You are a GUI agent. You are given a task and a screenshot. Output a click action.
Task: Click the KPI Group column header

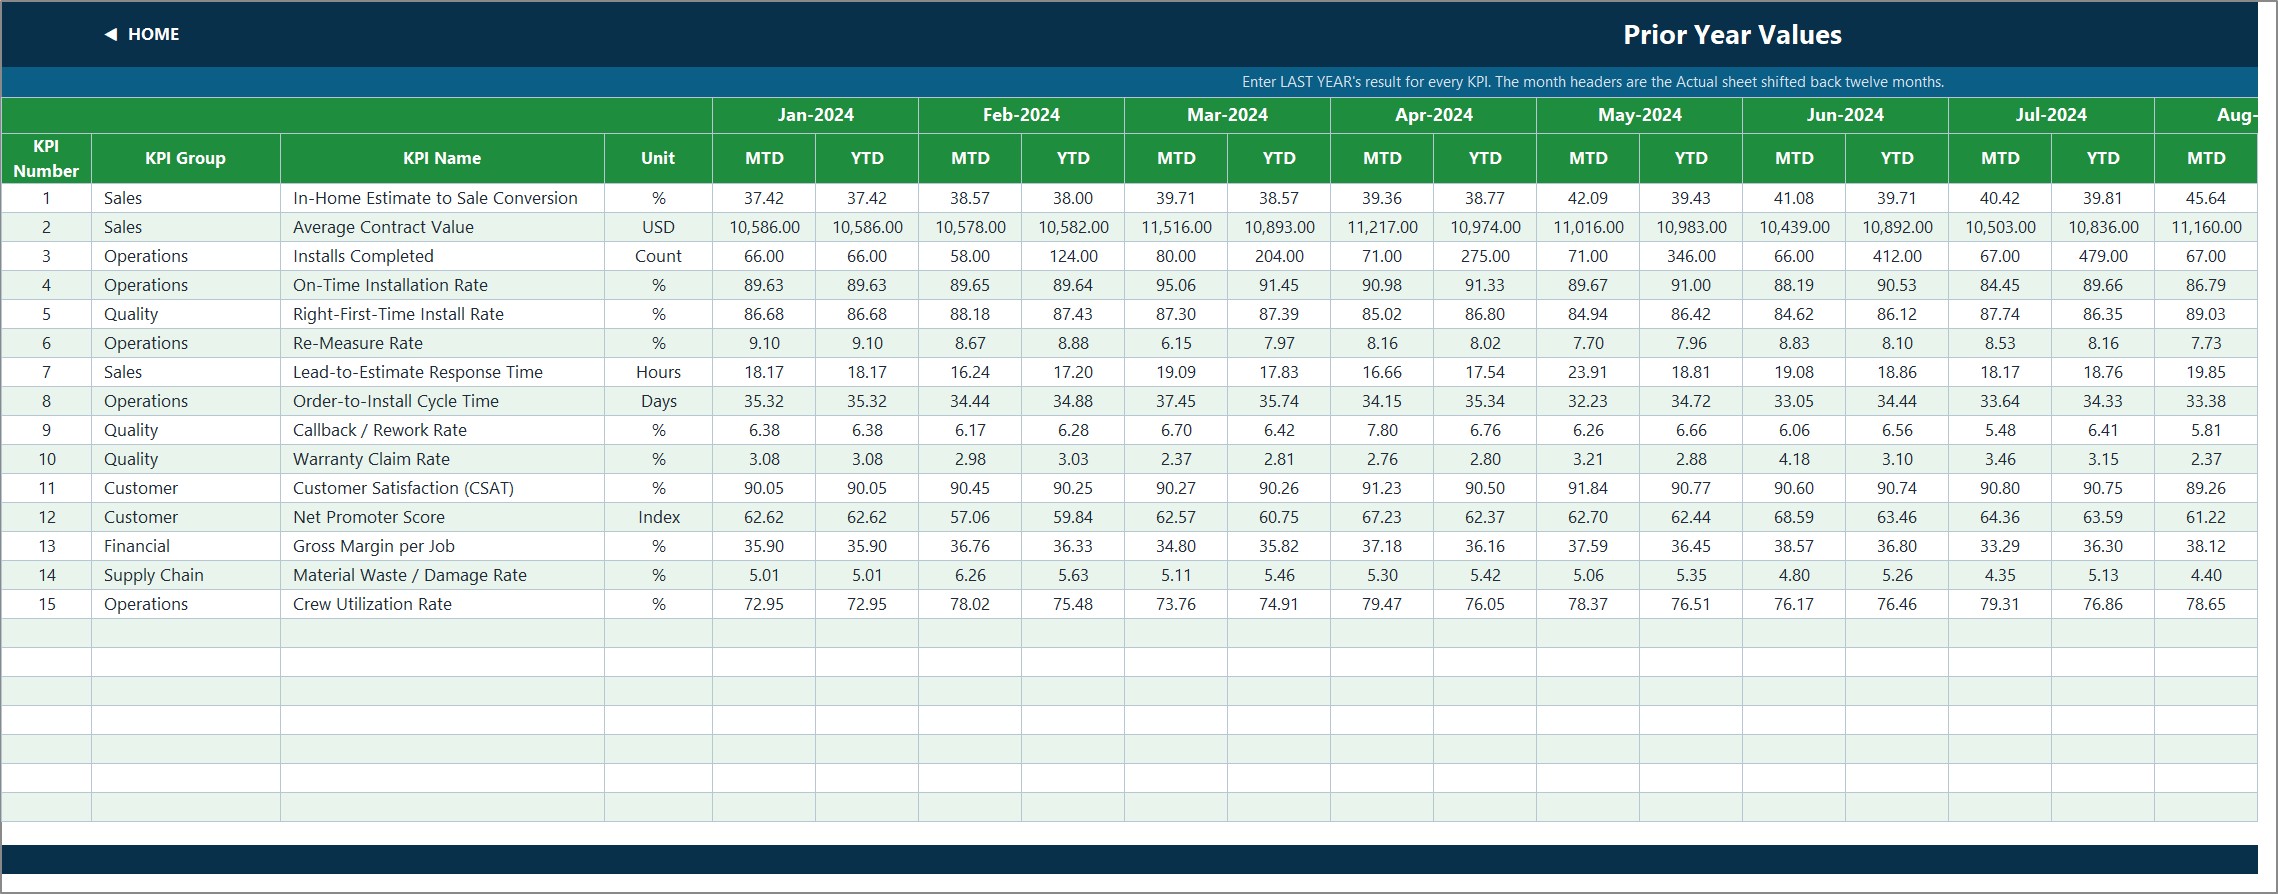point(186,158)
